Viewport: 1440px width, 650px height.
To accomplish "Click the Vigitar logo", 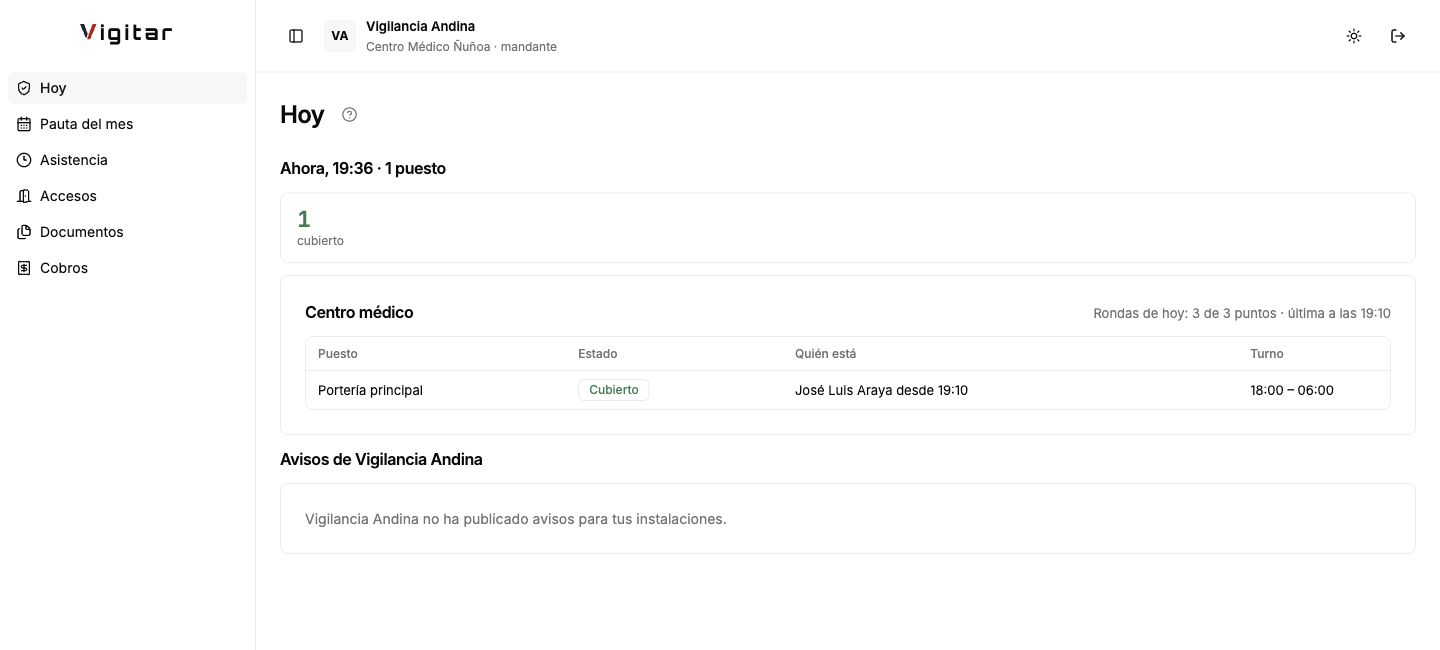I will point(126,33).
